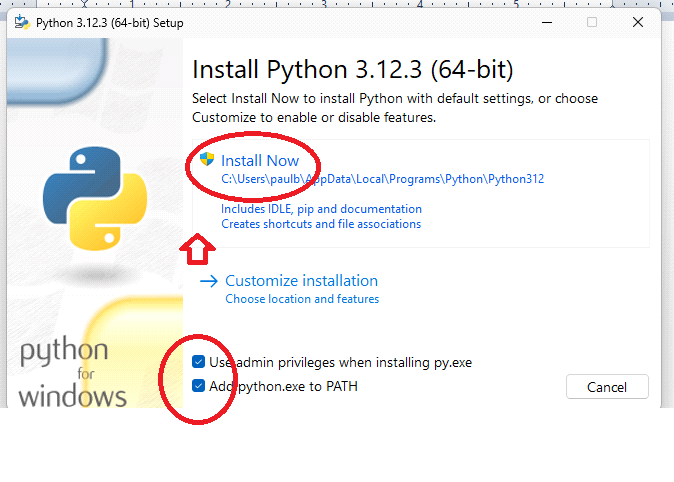Toggle Use admin privileges when installing py.exe
Viewport: 674px width, 482px height.
pyautogui.click(x=200, y=362)
